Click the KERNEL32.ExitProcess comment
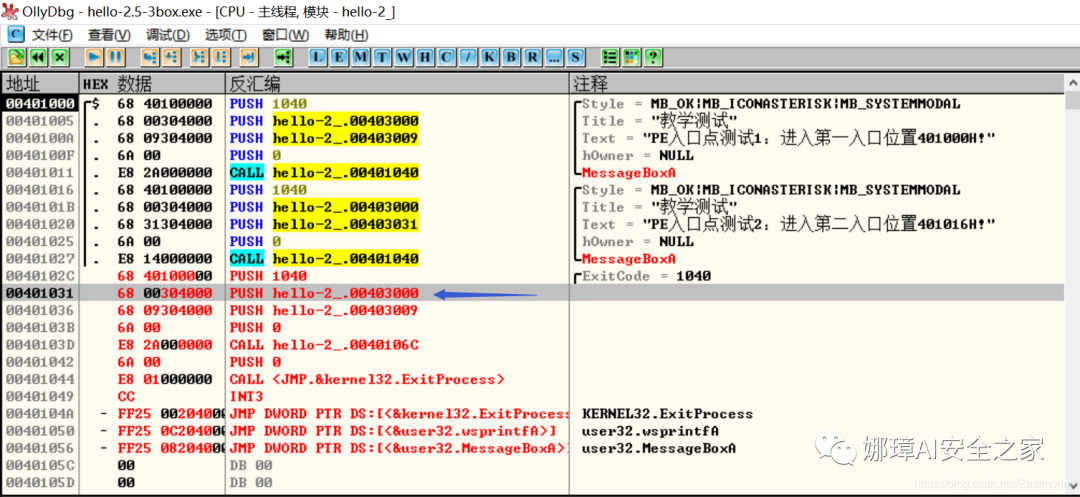This screenshot has height=497, width=1080. pyautogui.click(x=667, y=414)
